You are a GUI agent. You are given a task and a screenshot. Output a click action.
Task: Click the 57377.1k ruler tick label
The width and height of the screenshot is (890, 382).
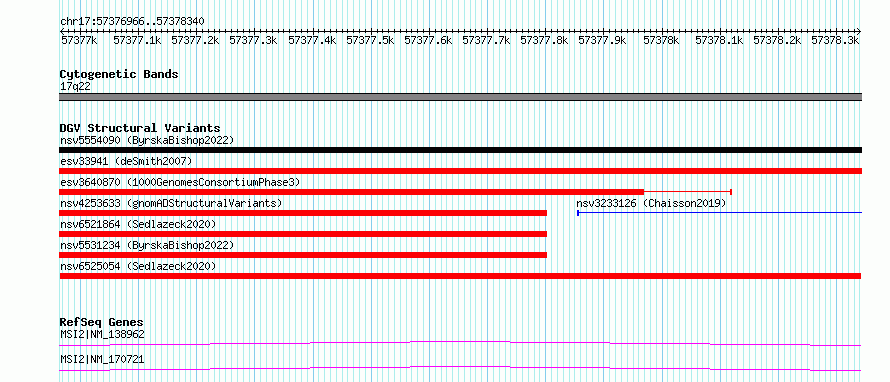tap(137, 40)
